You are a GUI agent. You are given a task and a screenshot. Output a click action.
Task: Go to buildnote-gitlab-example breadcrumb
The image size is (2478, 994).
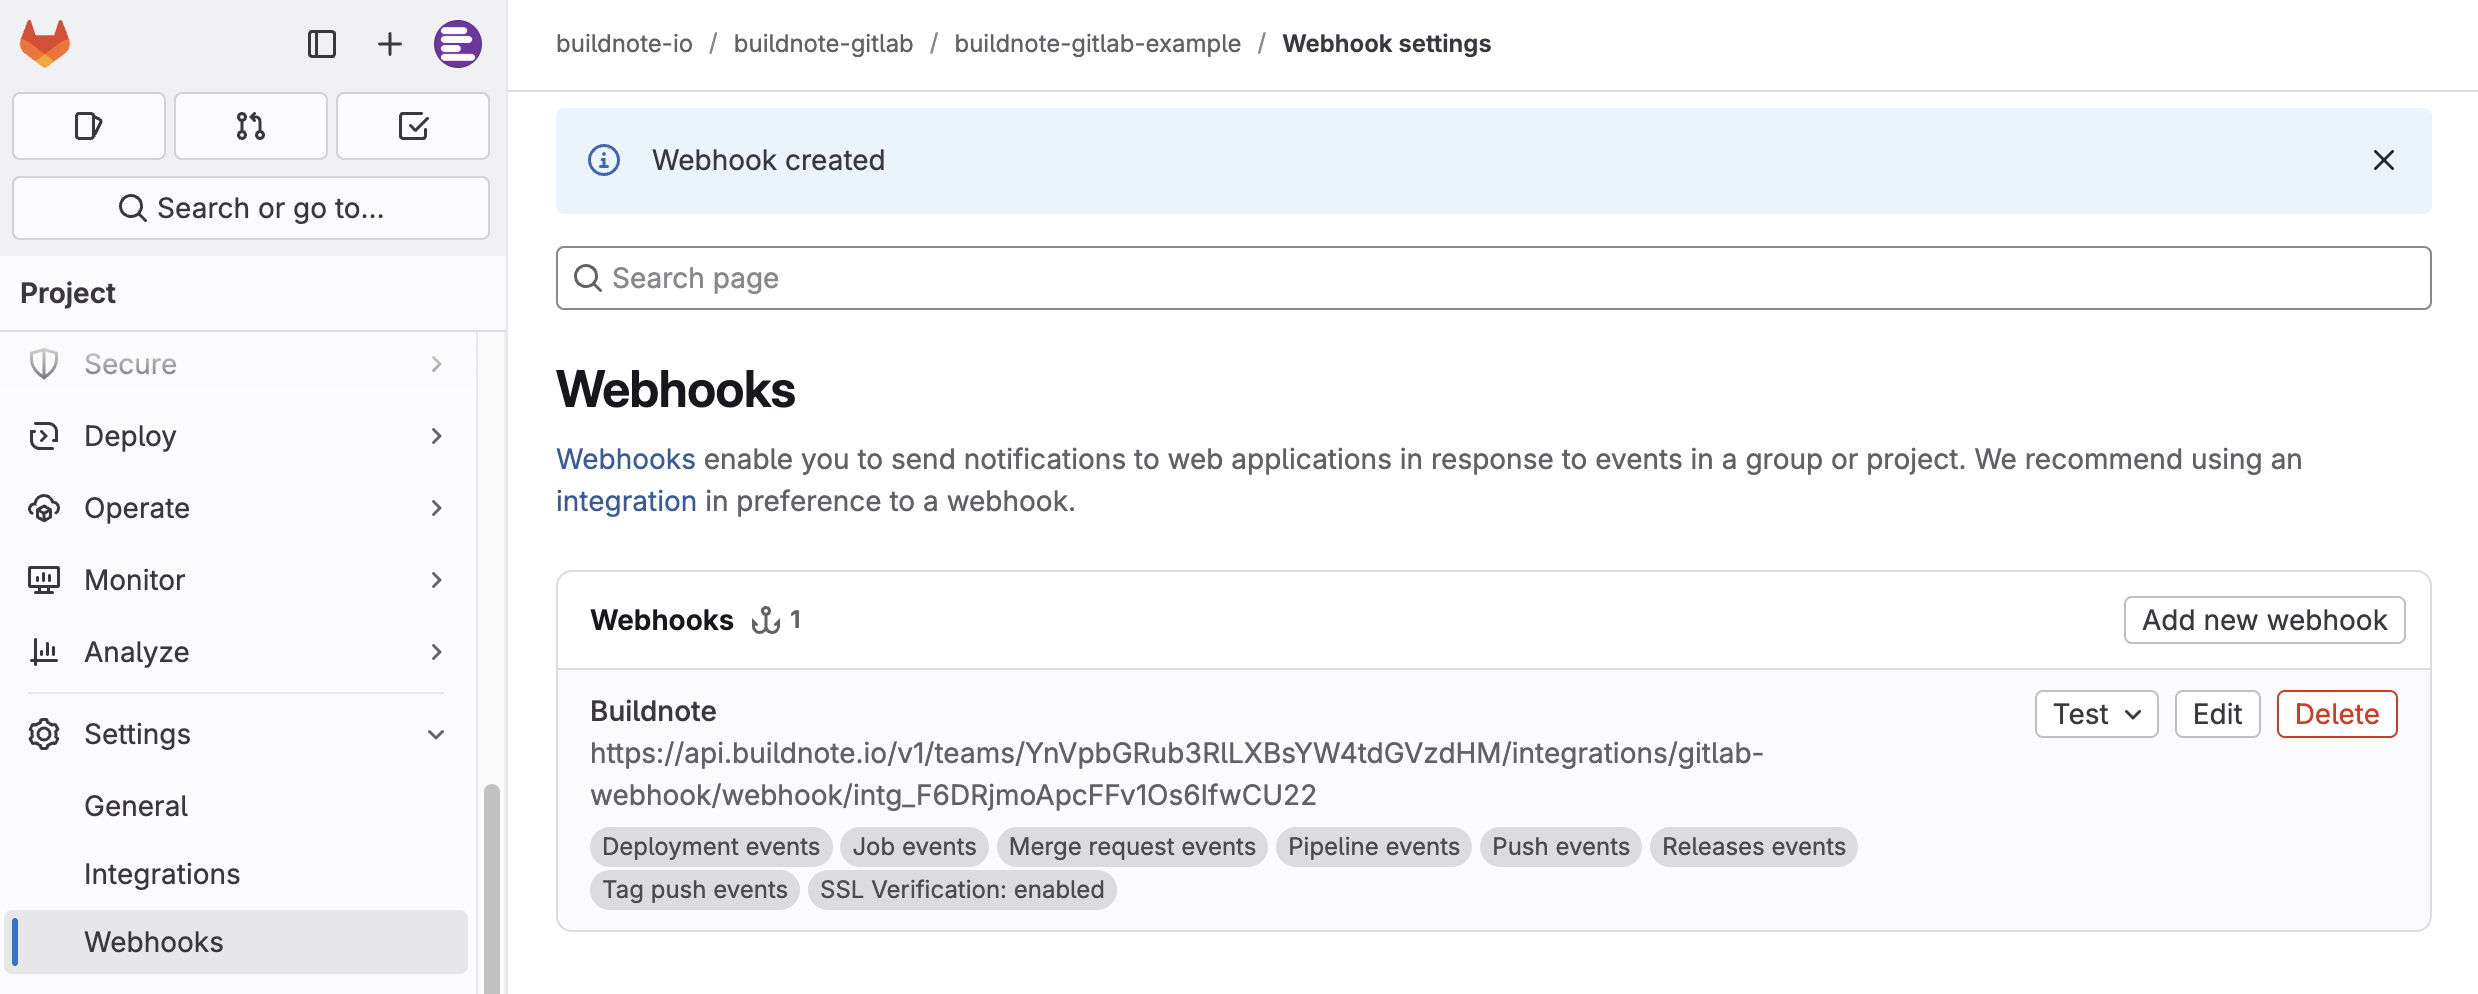(1097, 44)
